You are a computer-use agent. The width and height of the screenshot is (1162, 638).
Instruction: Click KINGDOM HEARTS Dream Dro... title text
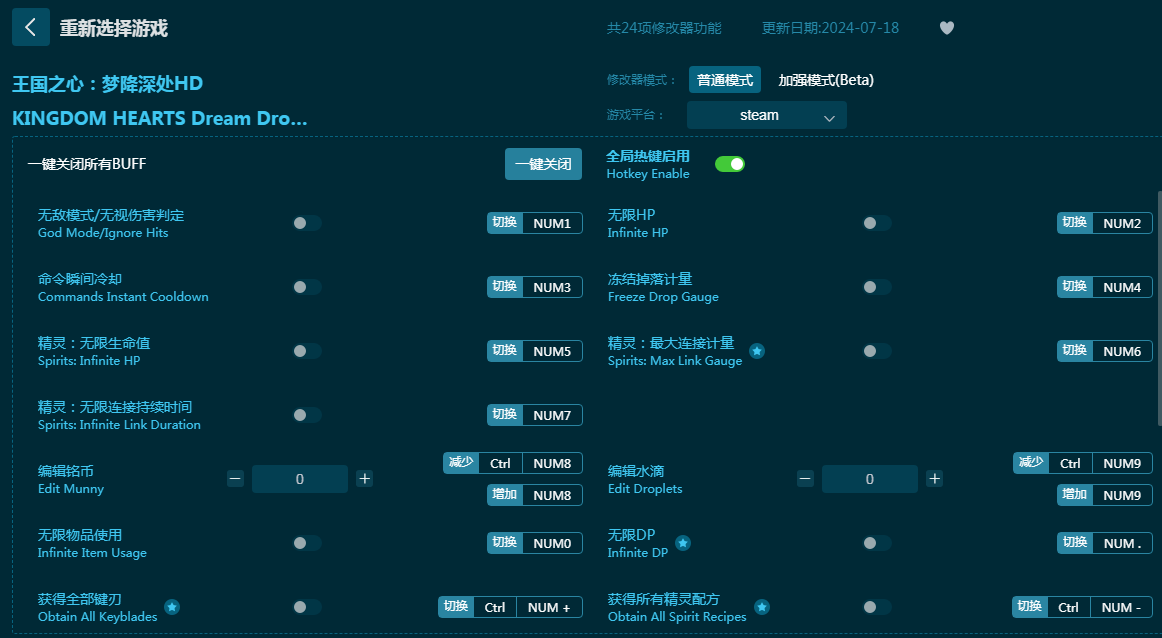159,119
